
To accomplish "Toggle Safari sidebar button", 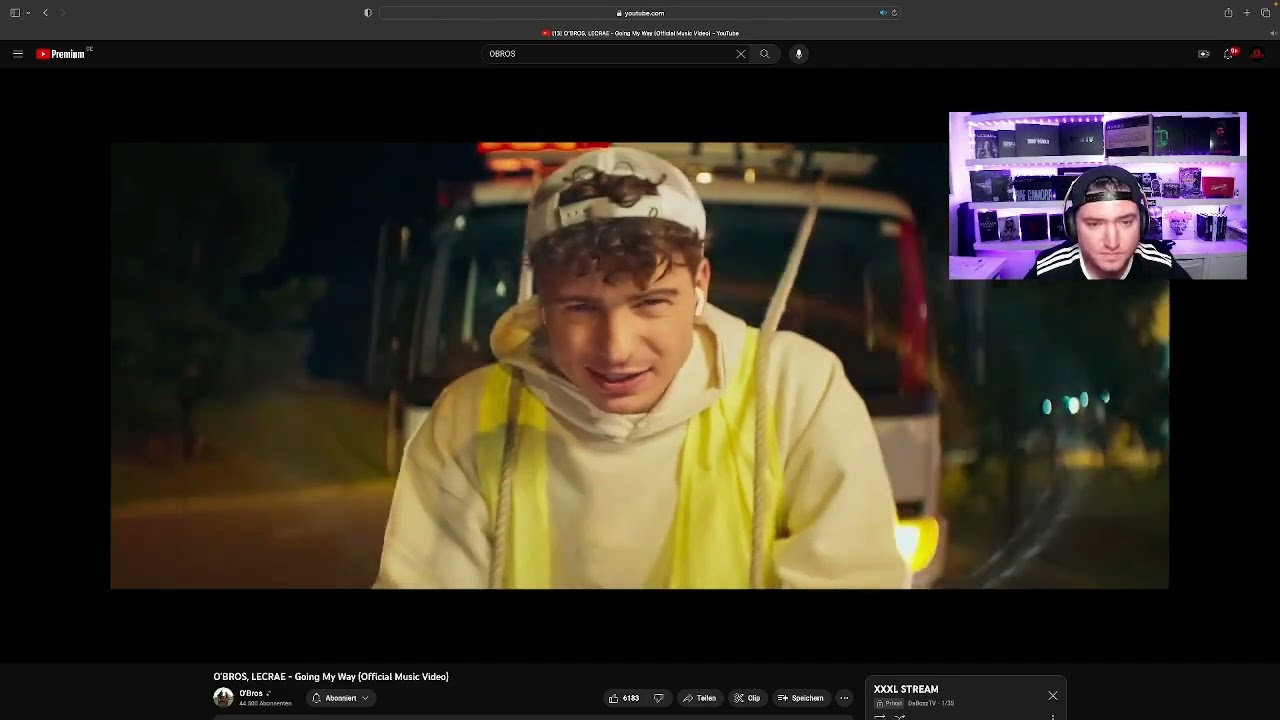I will click(x=15, y=13).
